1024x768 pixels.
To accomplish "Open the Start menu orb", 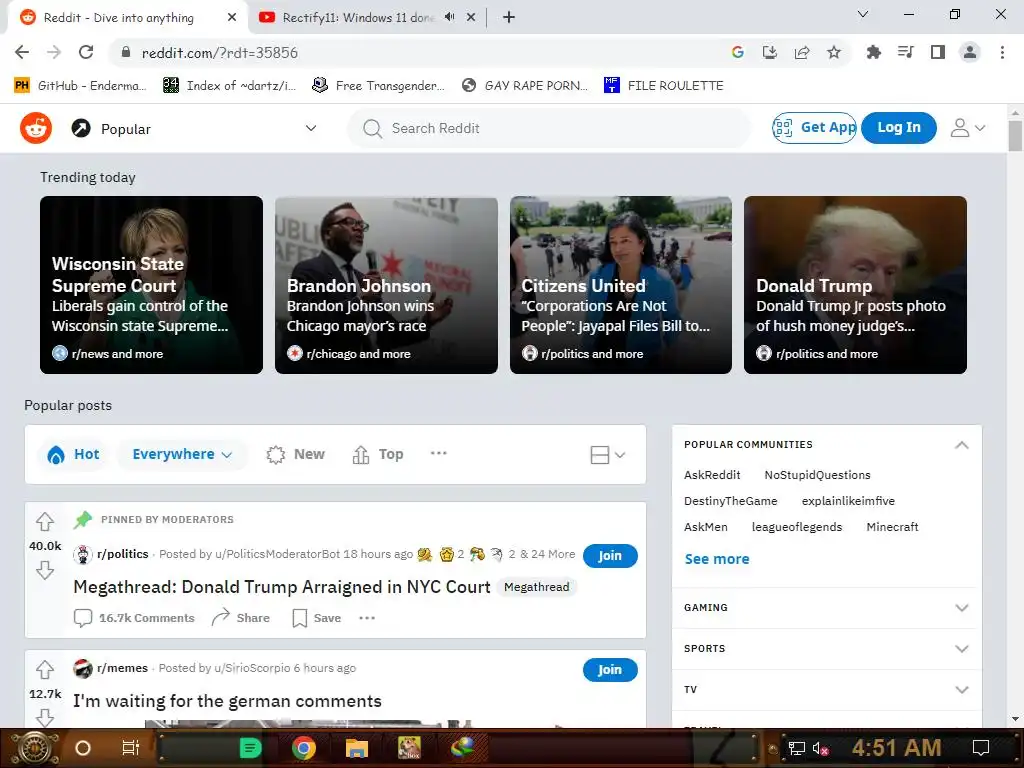I will pos(34,748).
